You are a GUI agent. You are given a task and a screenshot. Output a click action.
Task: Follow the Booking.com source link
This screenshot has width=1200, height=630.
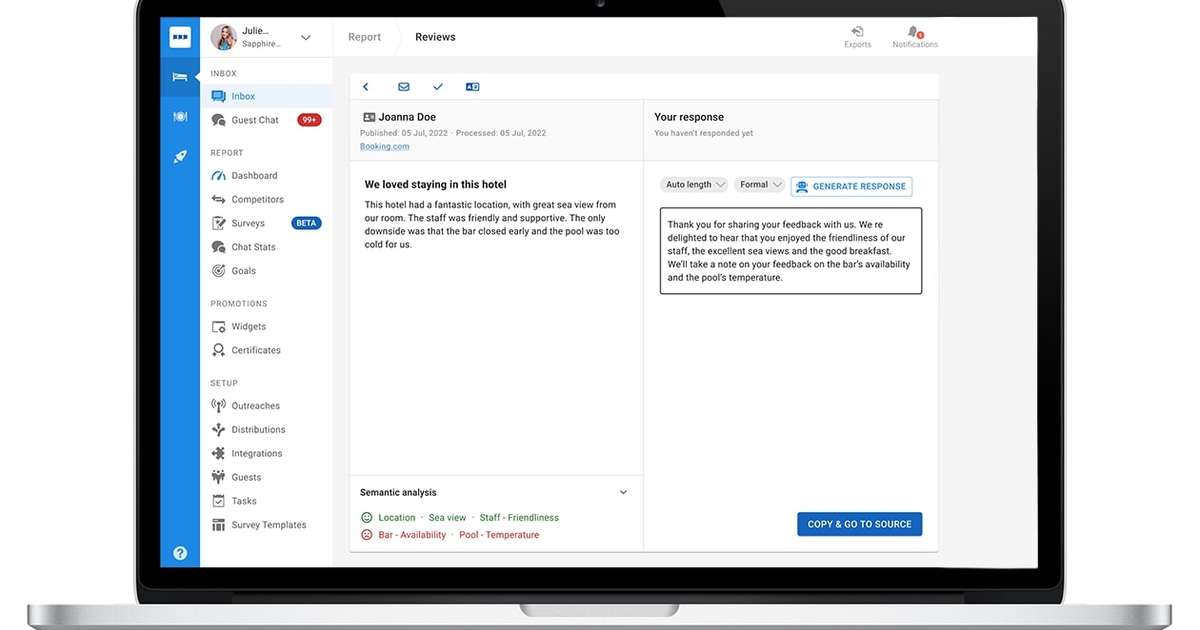[x=384, y=147]
